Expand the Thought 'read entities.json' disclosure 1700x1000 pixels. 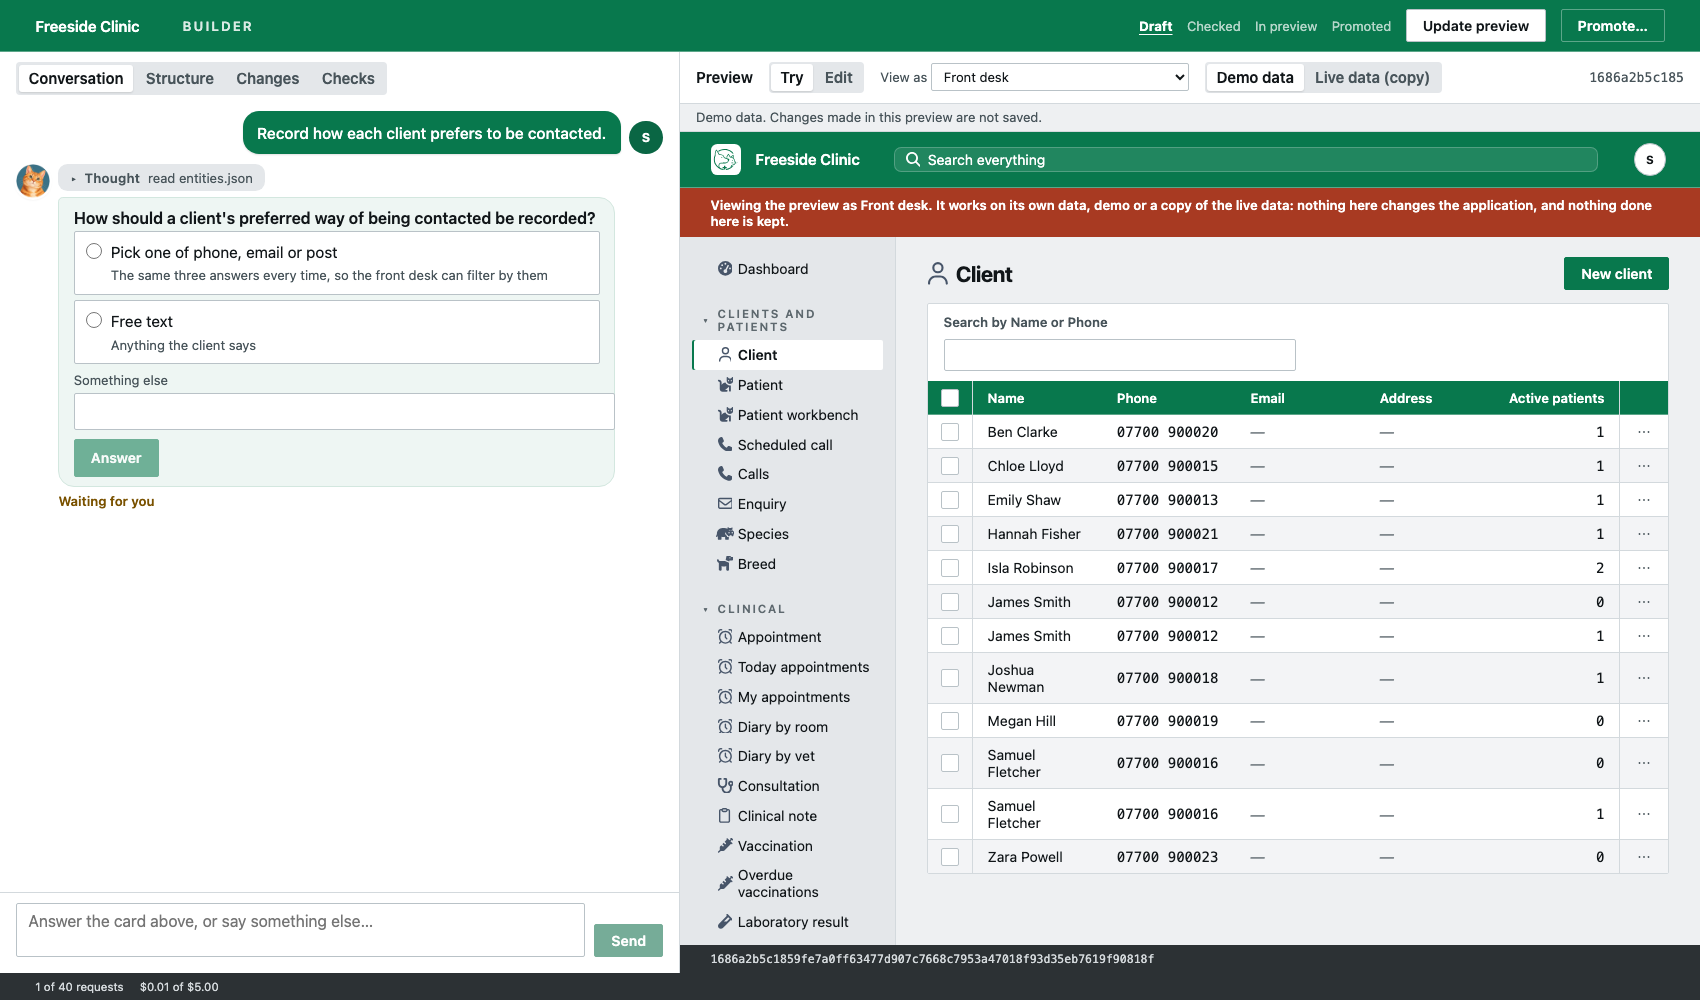tap(161, 178)
